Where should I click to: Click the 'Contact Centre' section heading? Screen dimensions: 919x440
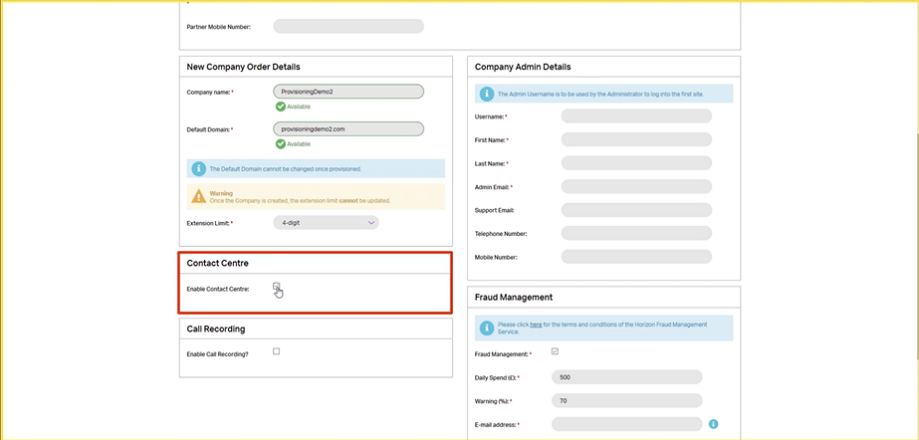[217, 264]
